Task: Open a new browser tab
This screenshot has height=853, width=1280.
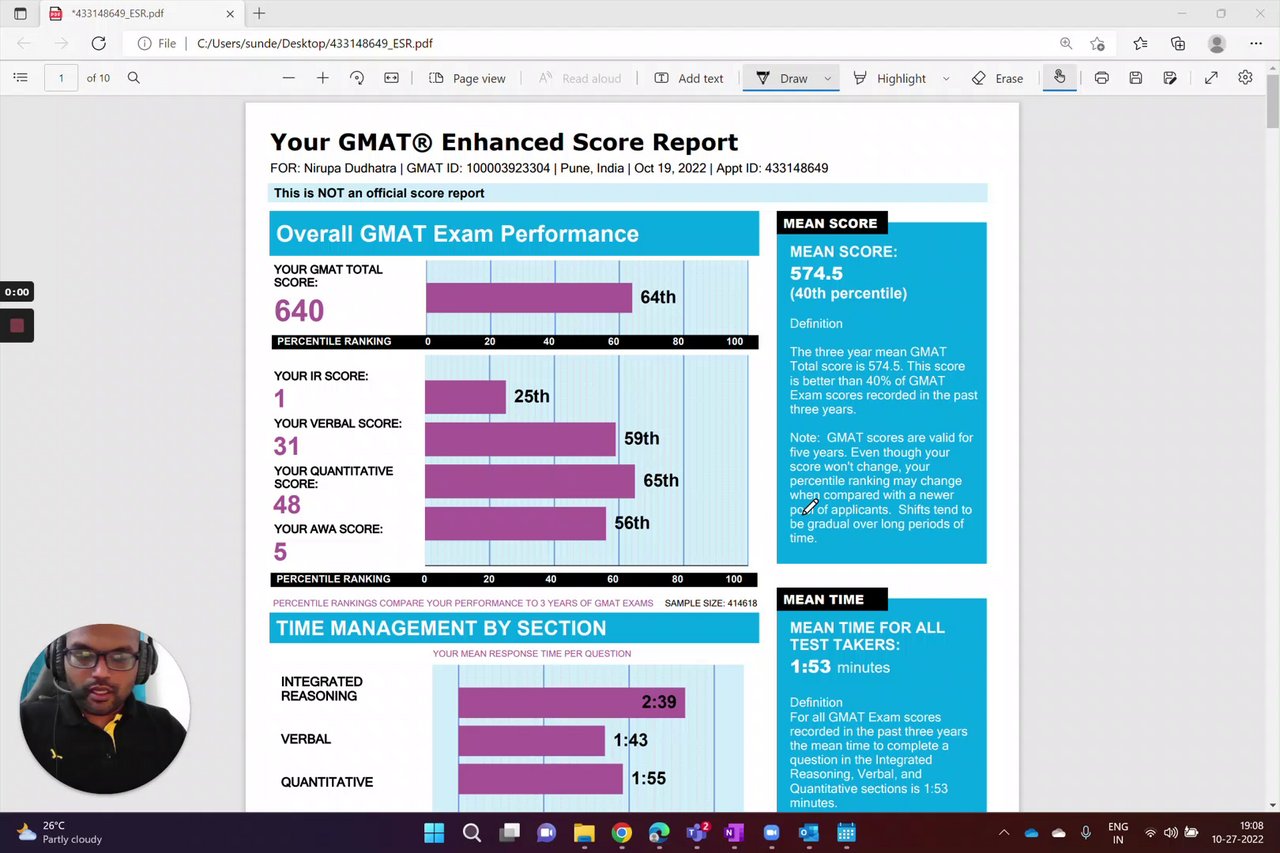Action: pos(259,14)
